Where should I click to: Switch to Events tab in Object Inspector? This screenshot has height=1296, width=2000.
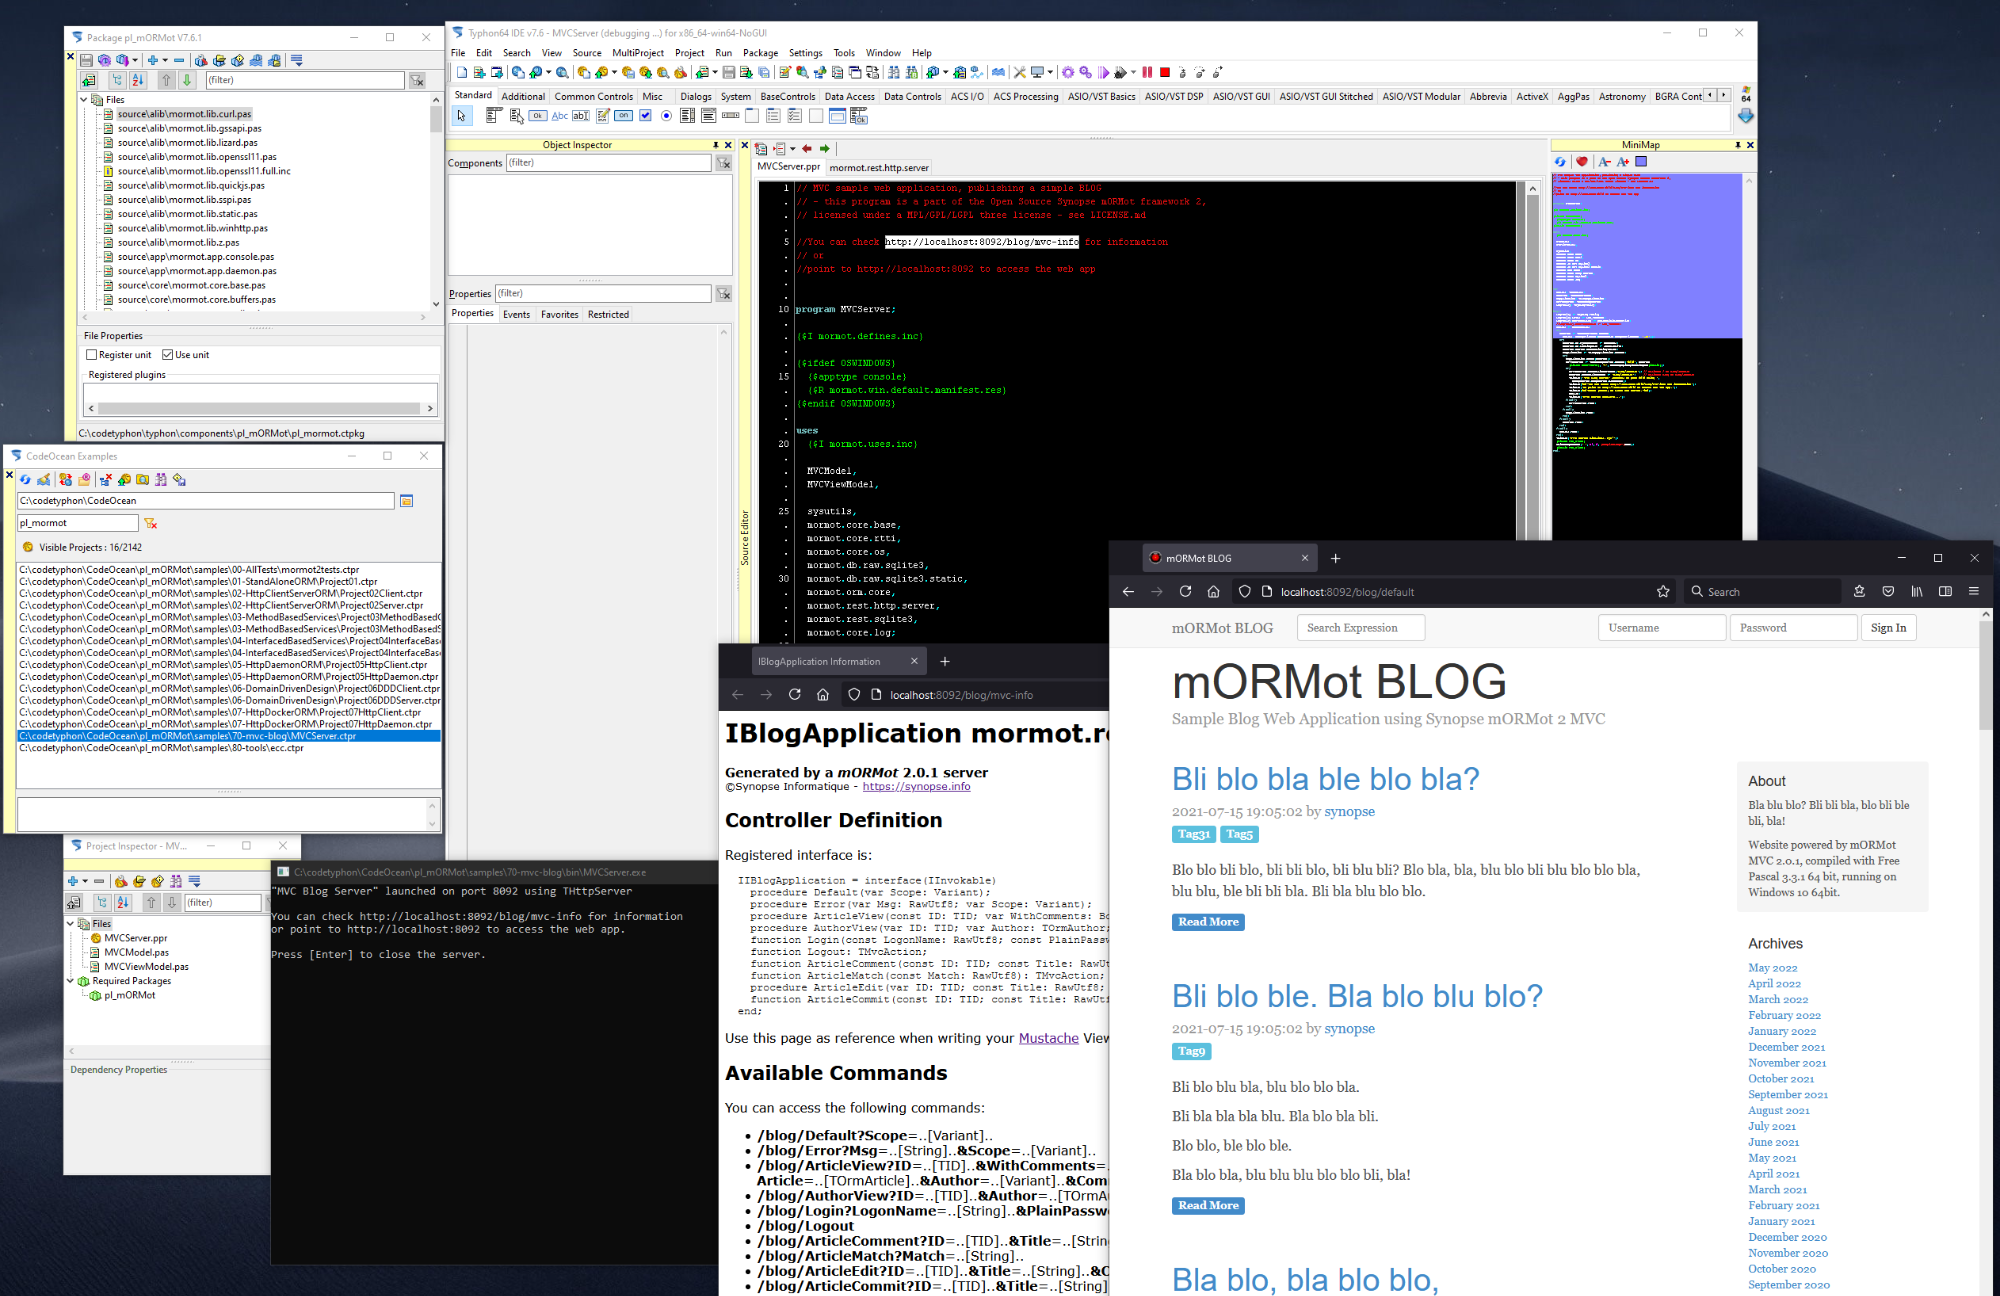(x=517, y=314)
